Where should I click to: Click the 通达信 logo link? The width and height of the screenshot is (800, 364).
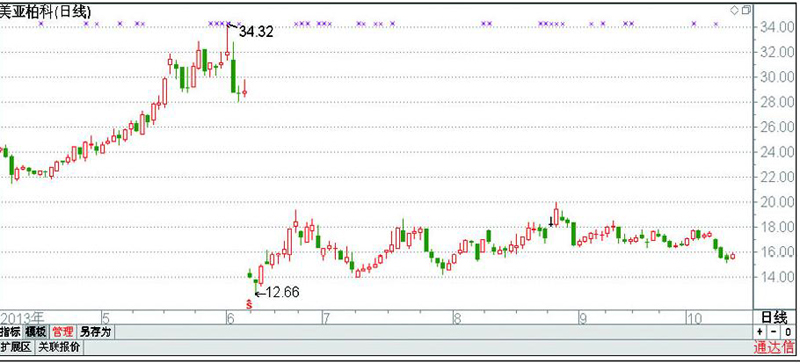pos(774,349)
